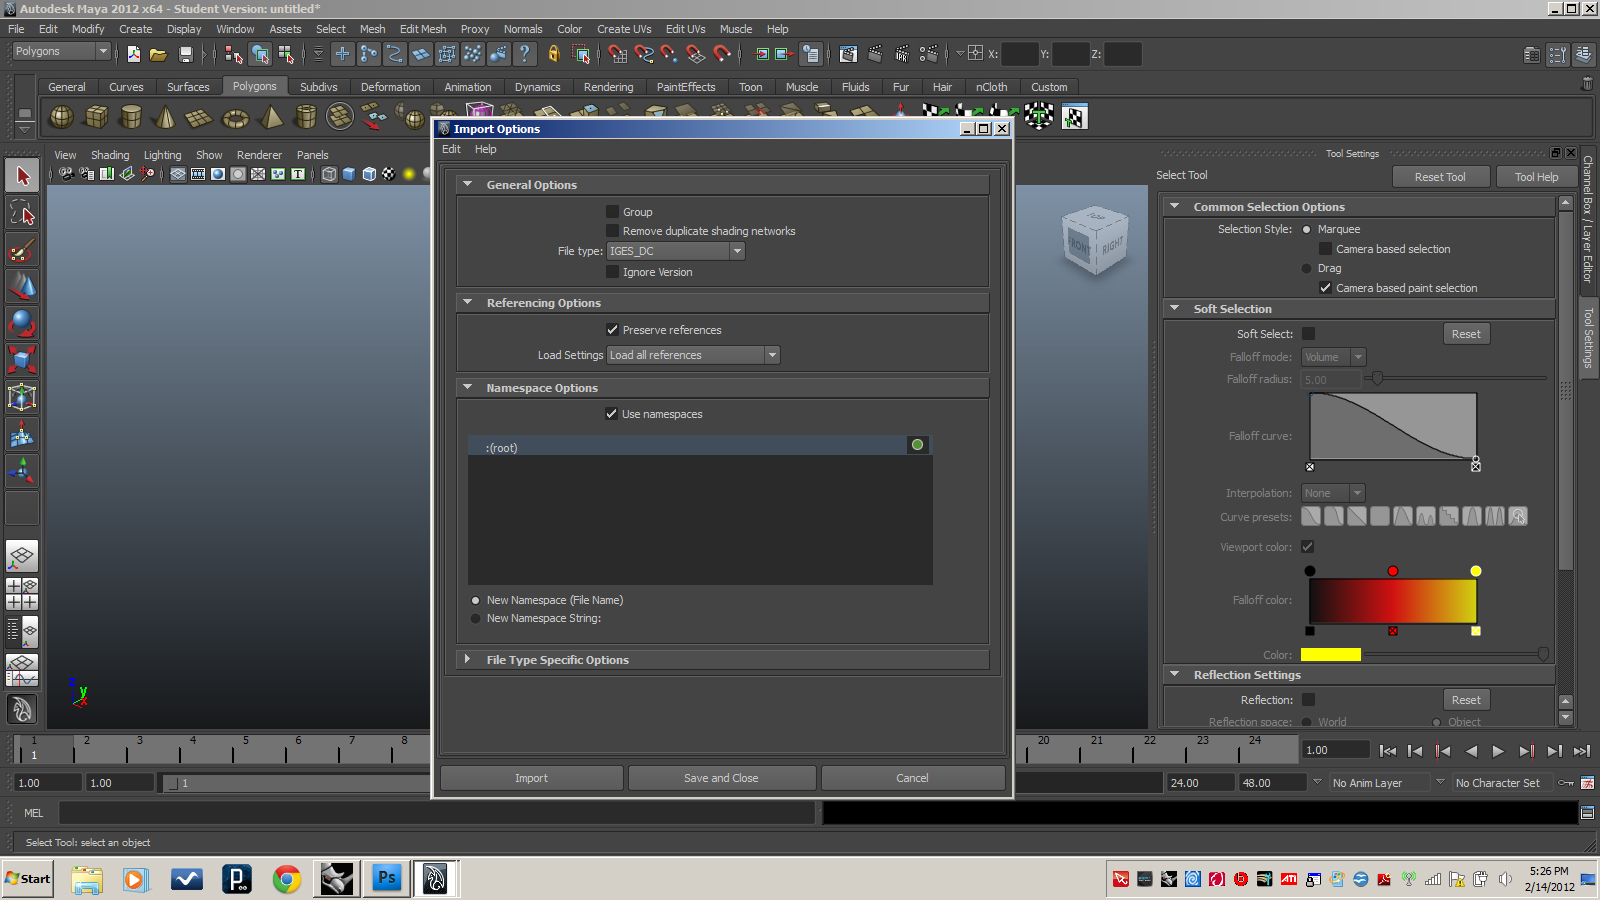
Task: Switch to the Rendering menu set tab
Action: click(x=608, y=87)
